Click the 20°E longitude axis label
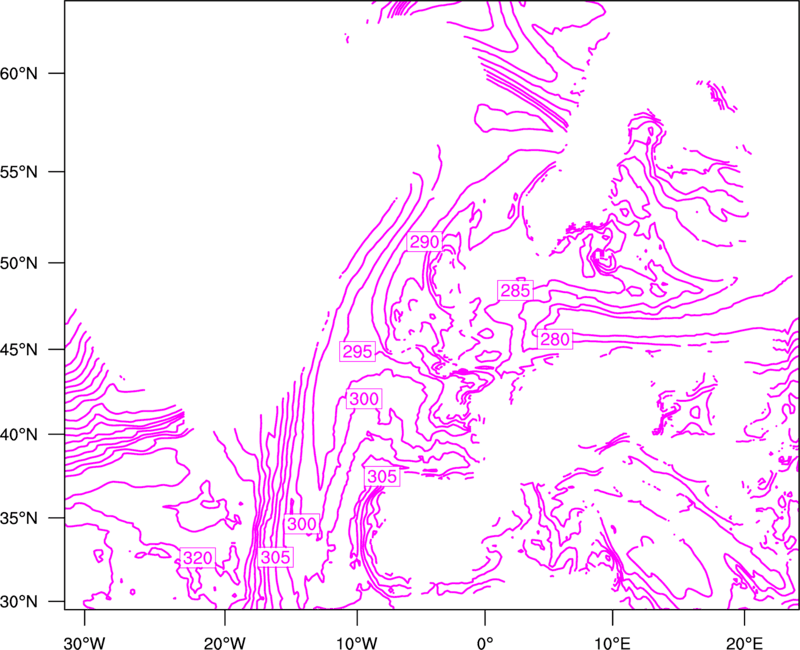The image size is (800, 650). 744,643
